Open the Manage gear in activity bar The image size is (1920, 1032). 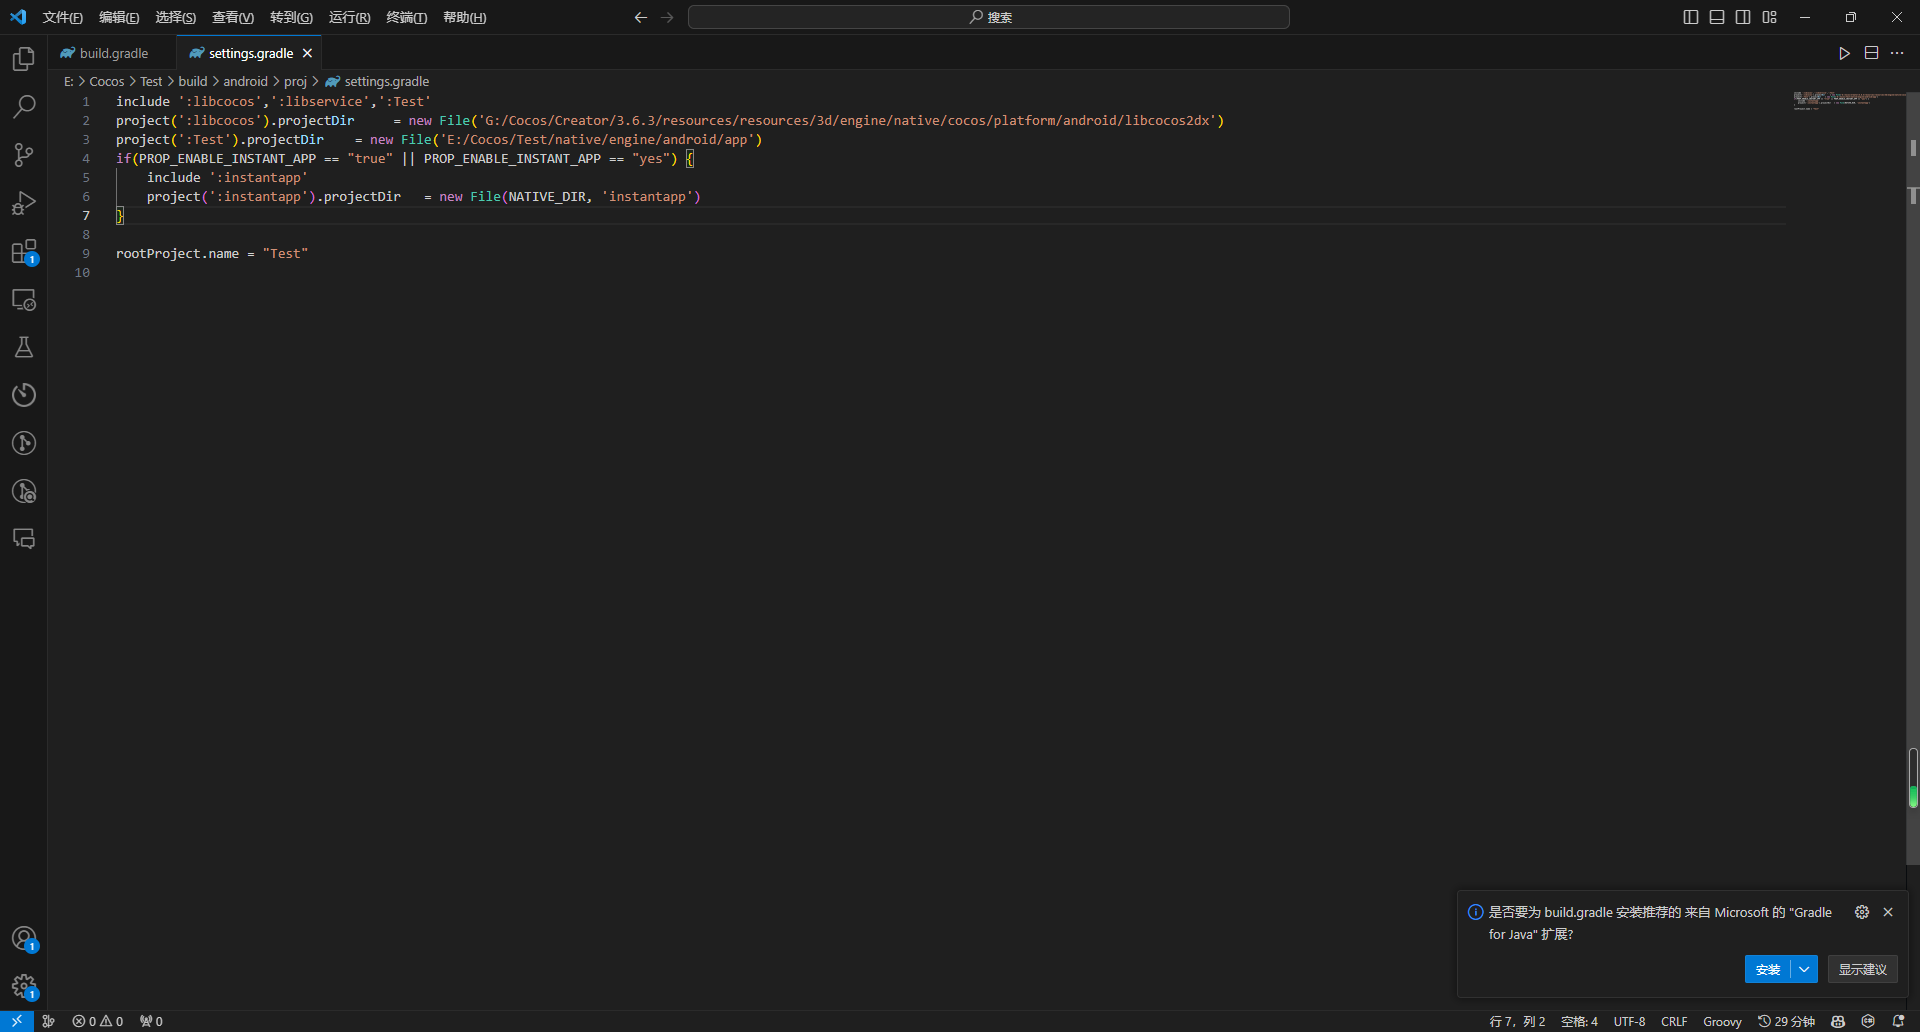[24, 987]
